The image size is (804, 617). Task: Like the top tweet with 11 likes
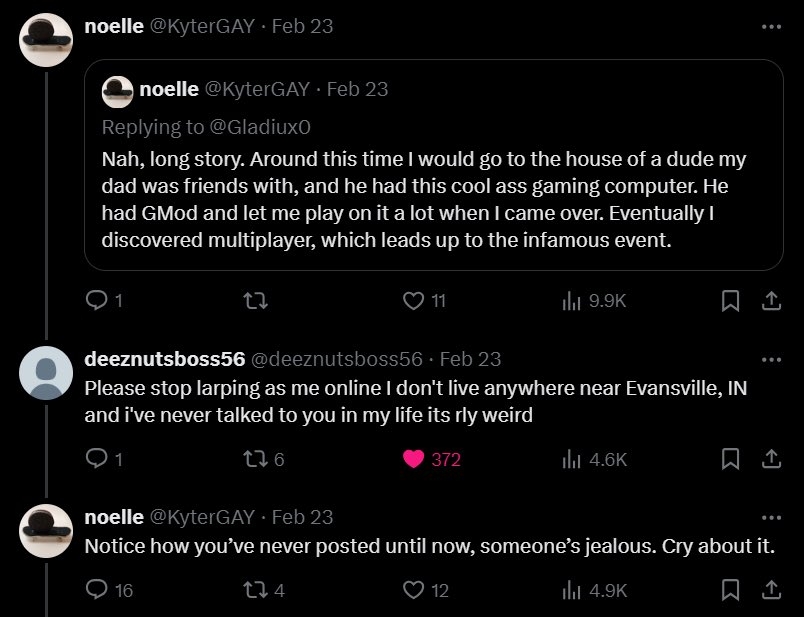pyautogui.click(x=413, y=300)
